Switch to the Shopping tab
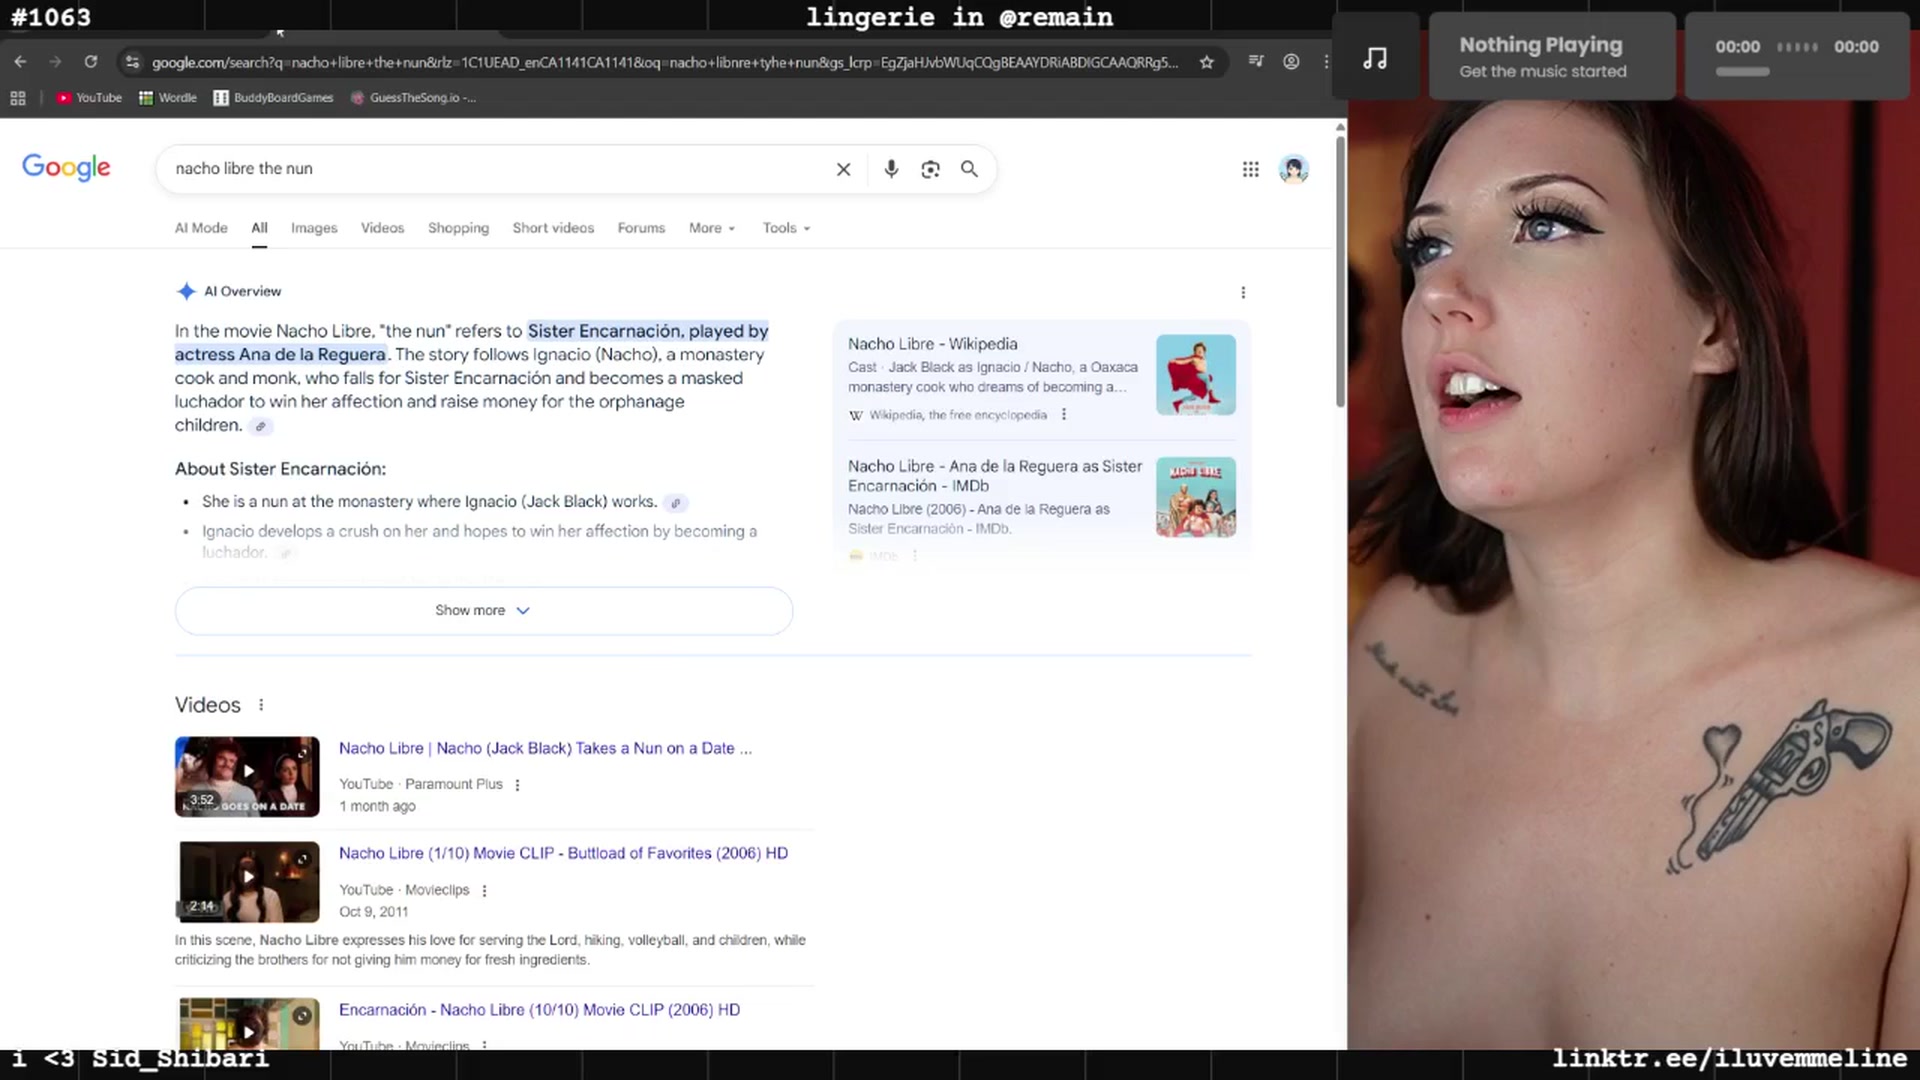This screenshot has height=1080, width=1920. click(x=458, y=228)
